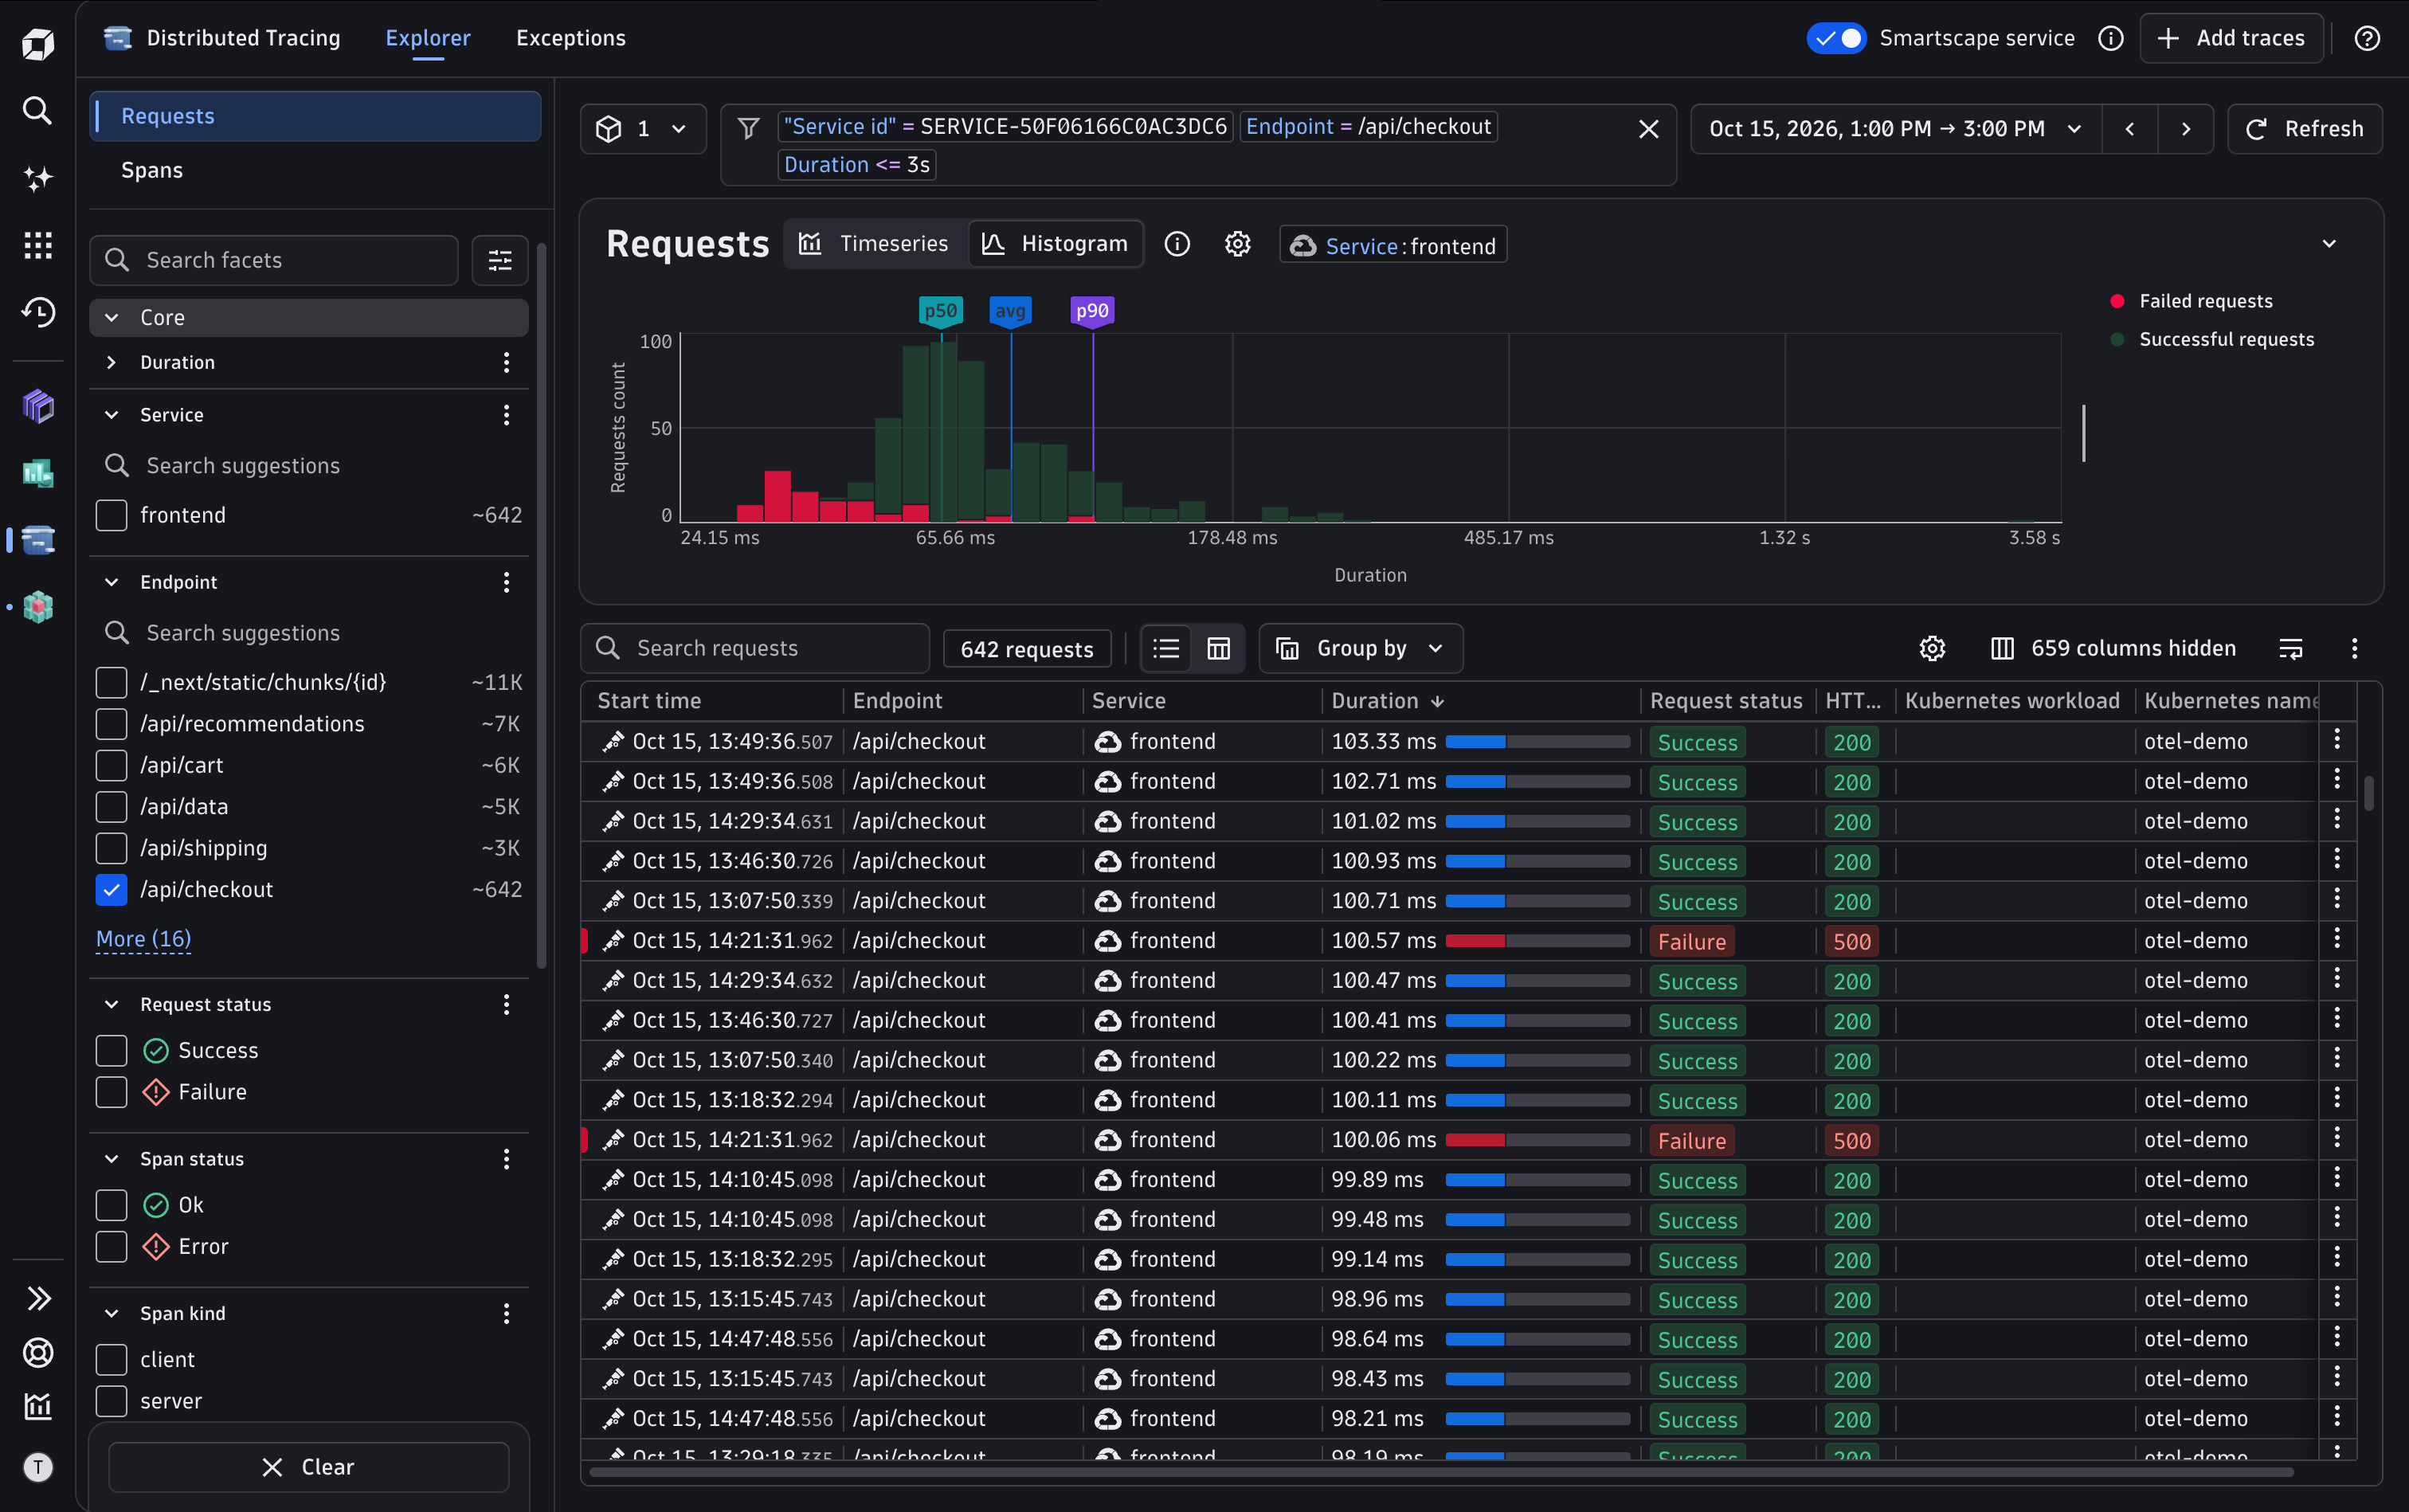
Task: Click the Clear facets button
Action: [308, 1466]
